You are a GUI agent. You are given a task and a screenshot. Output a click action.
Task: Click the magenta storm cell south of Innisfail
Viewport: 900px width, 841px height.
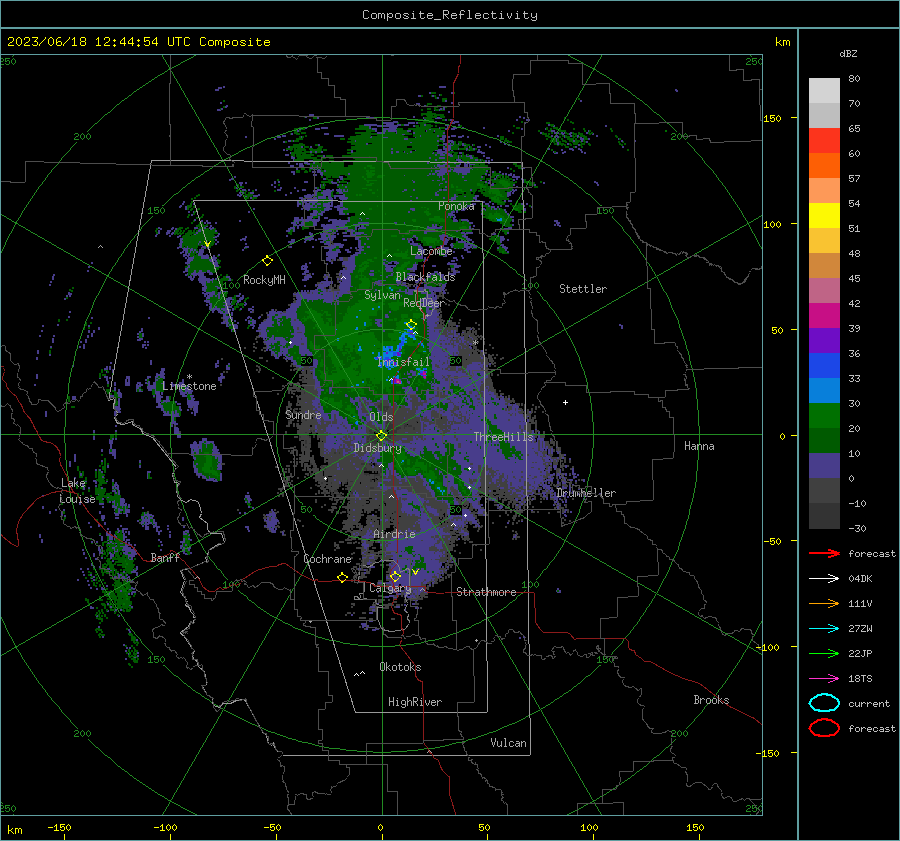396,379
